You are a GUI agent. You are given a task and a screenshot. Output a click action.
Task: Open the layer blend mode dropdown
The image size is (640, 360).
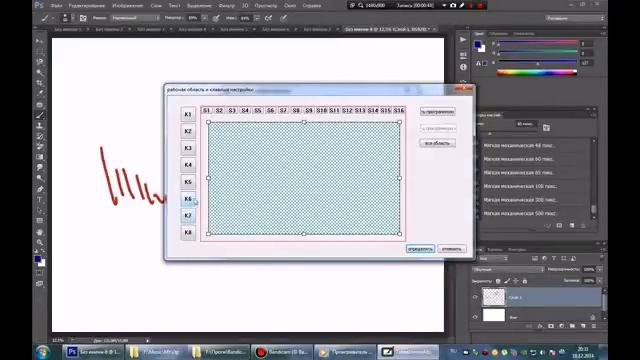point(508,269)
